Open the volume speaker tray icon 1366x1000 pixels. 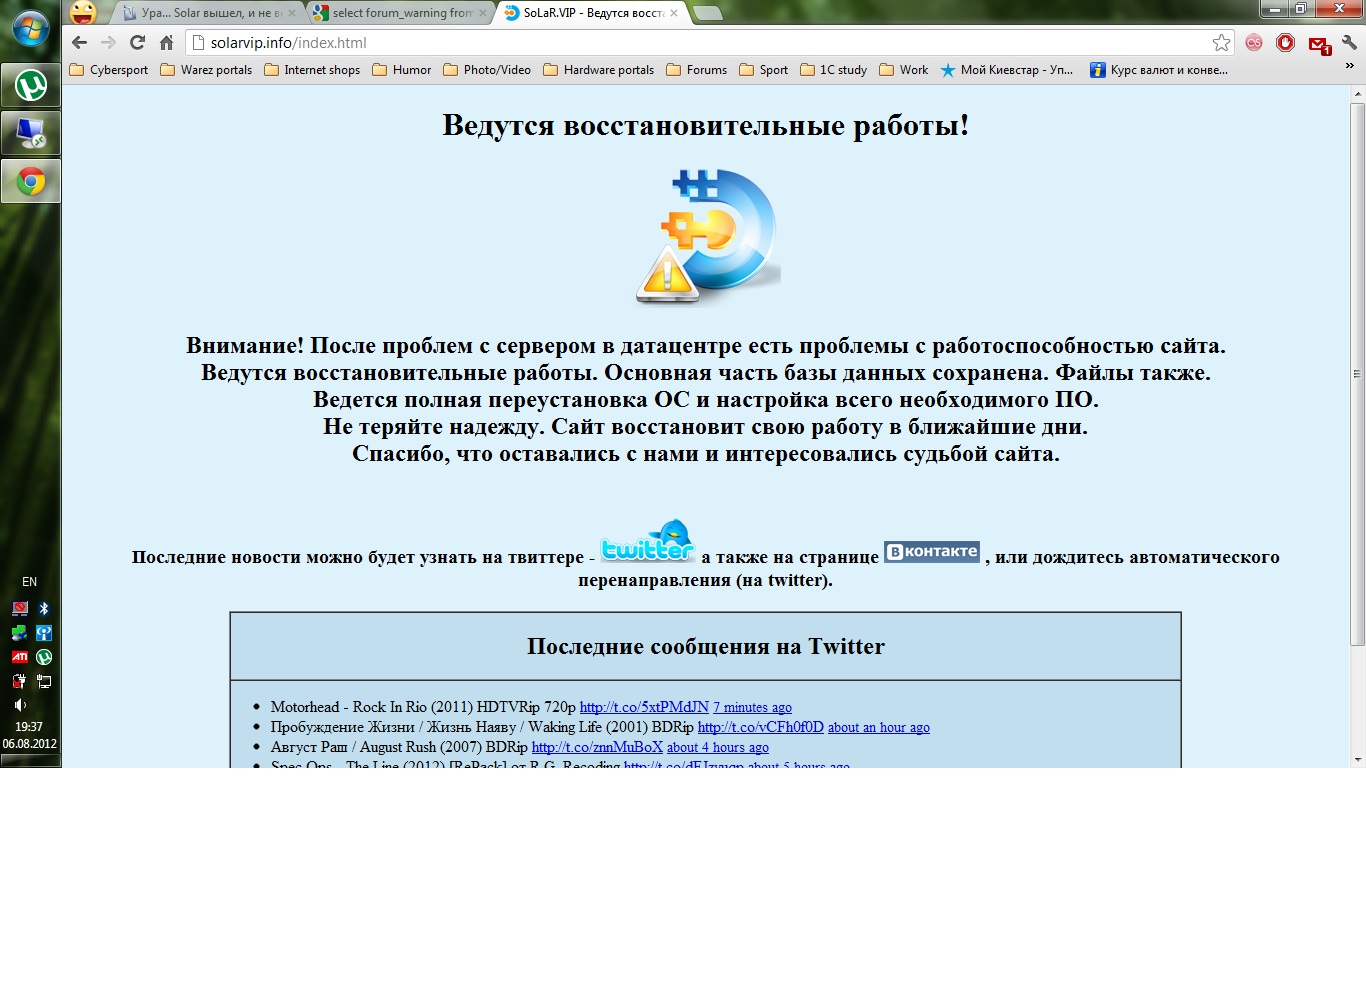pyautogui.click(x=19, y=705)
